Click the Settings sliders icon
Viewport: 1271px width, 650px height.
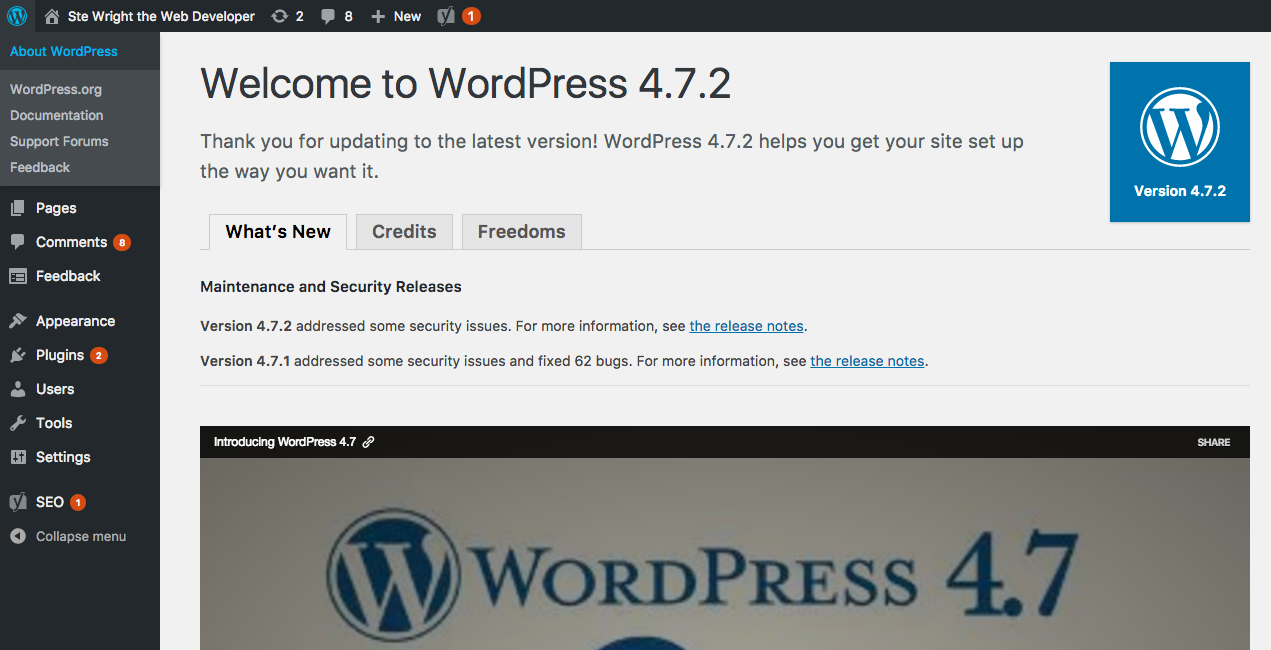(x=18, y=457)
